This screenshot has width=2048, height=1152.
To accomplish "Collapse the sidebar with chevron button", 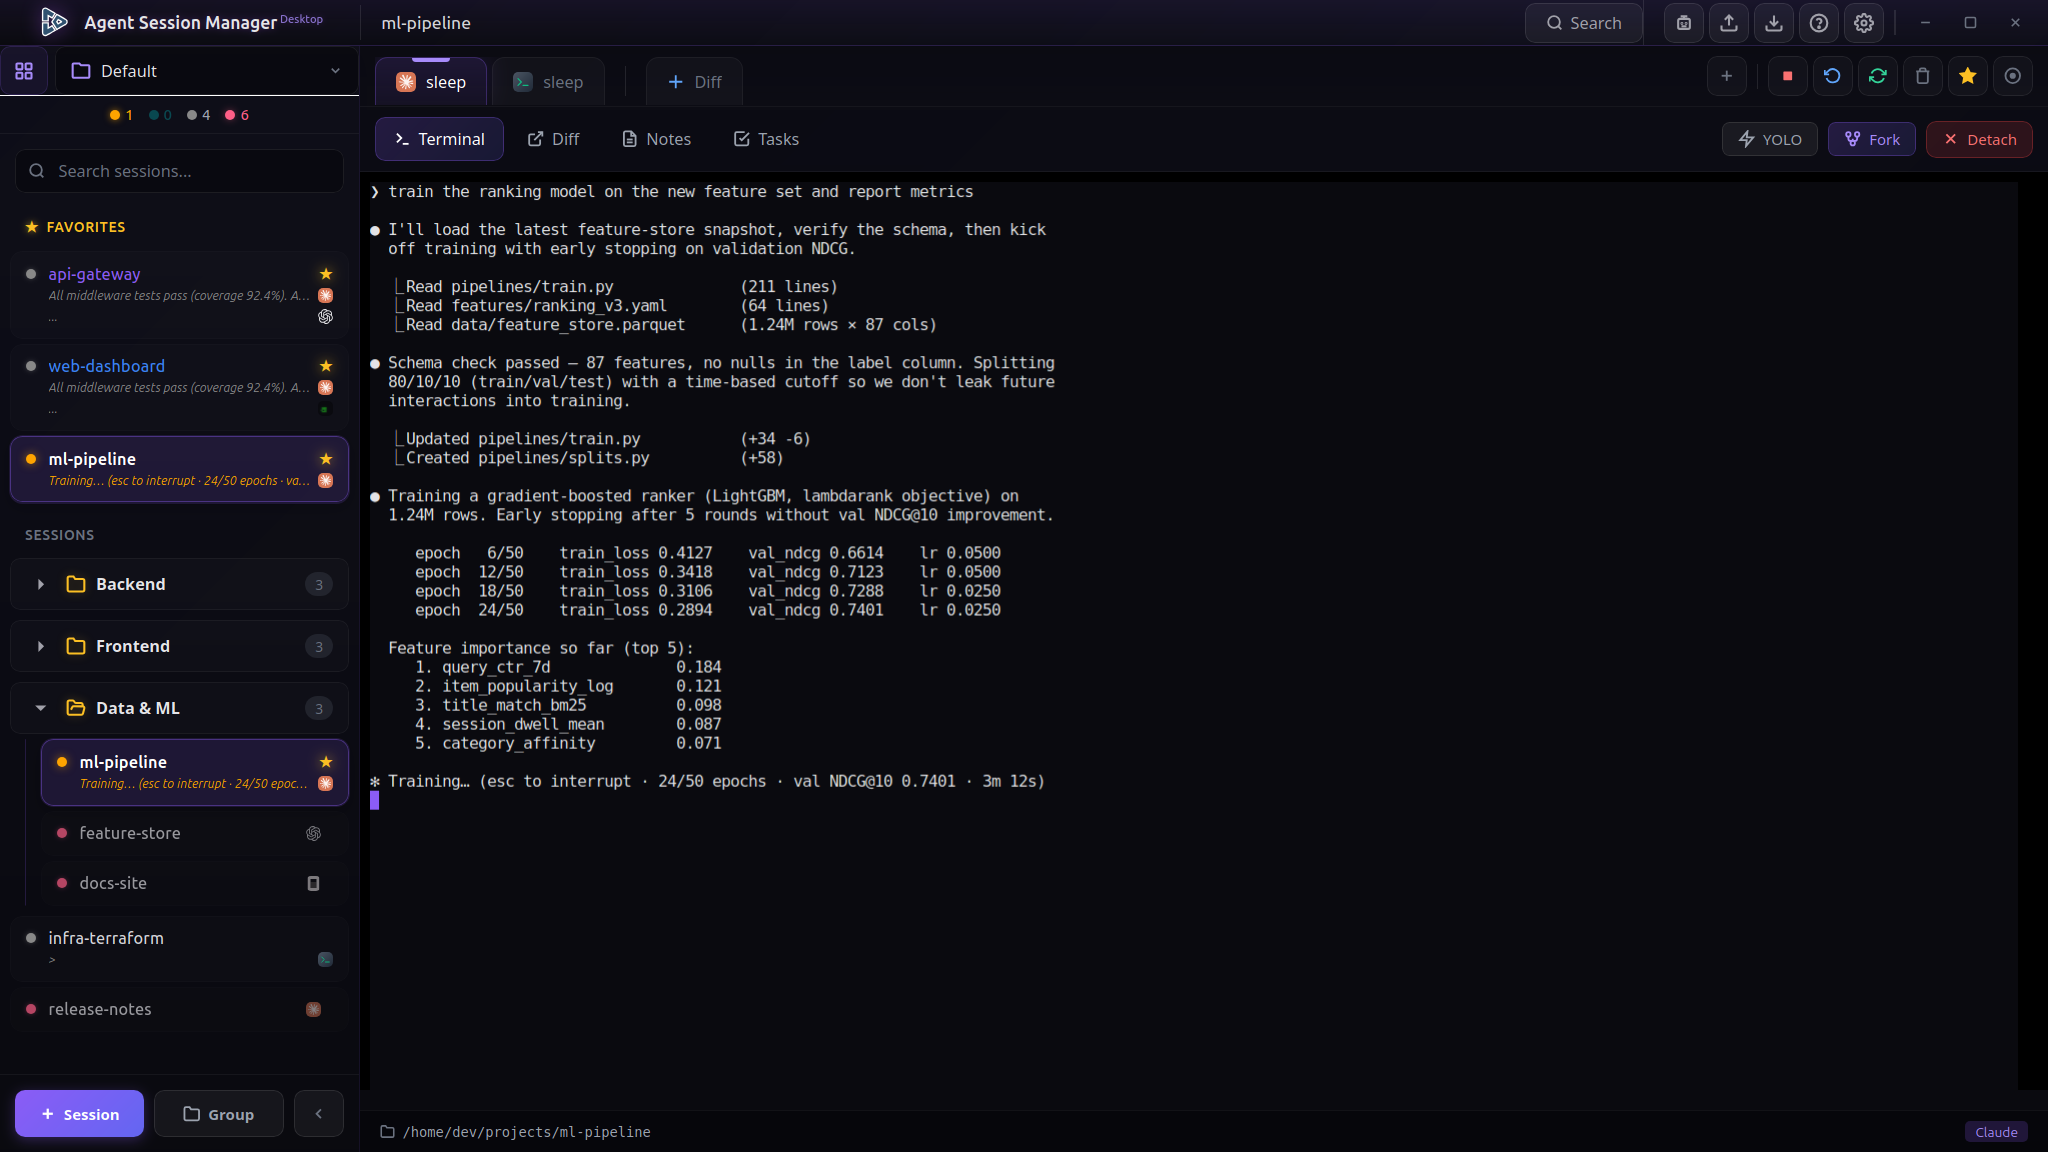I will point(318,1113).
